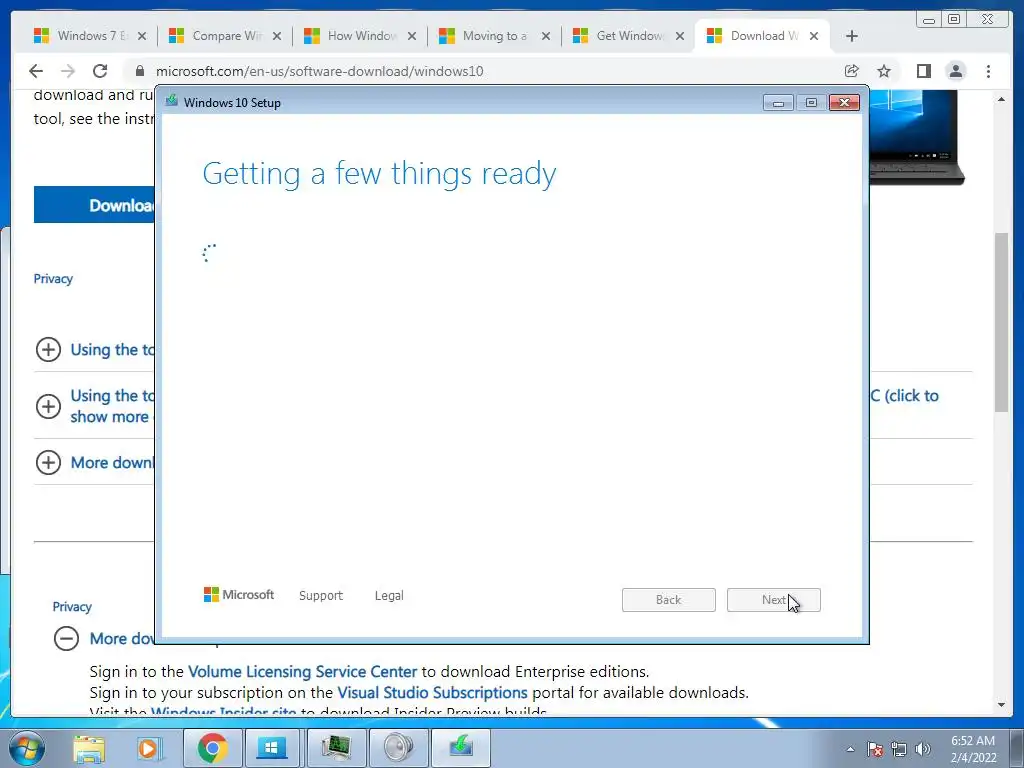Go back with Chrome's back arrow
1024x768 pixels.
click(36, 71)
